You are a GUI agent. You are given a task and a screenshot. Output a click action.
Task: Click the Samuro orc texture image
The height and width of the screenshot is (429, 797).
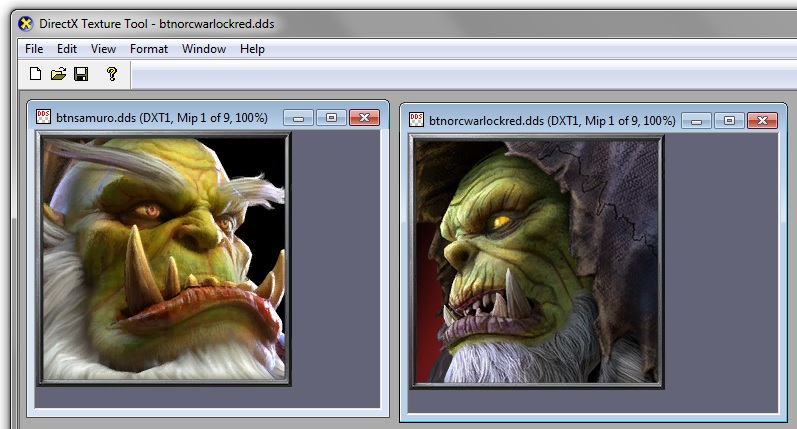(x=164, y=259)
